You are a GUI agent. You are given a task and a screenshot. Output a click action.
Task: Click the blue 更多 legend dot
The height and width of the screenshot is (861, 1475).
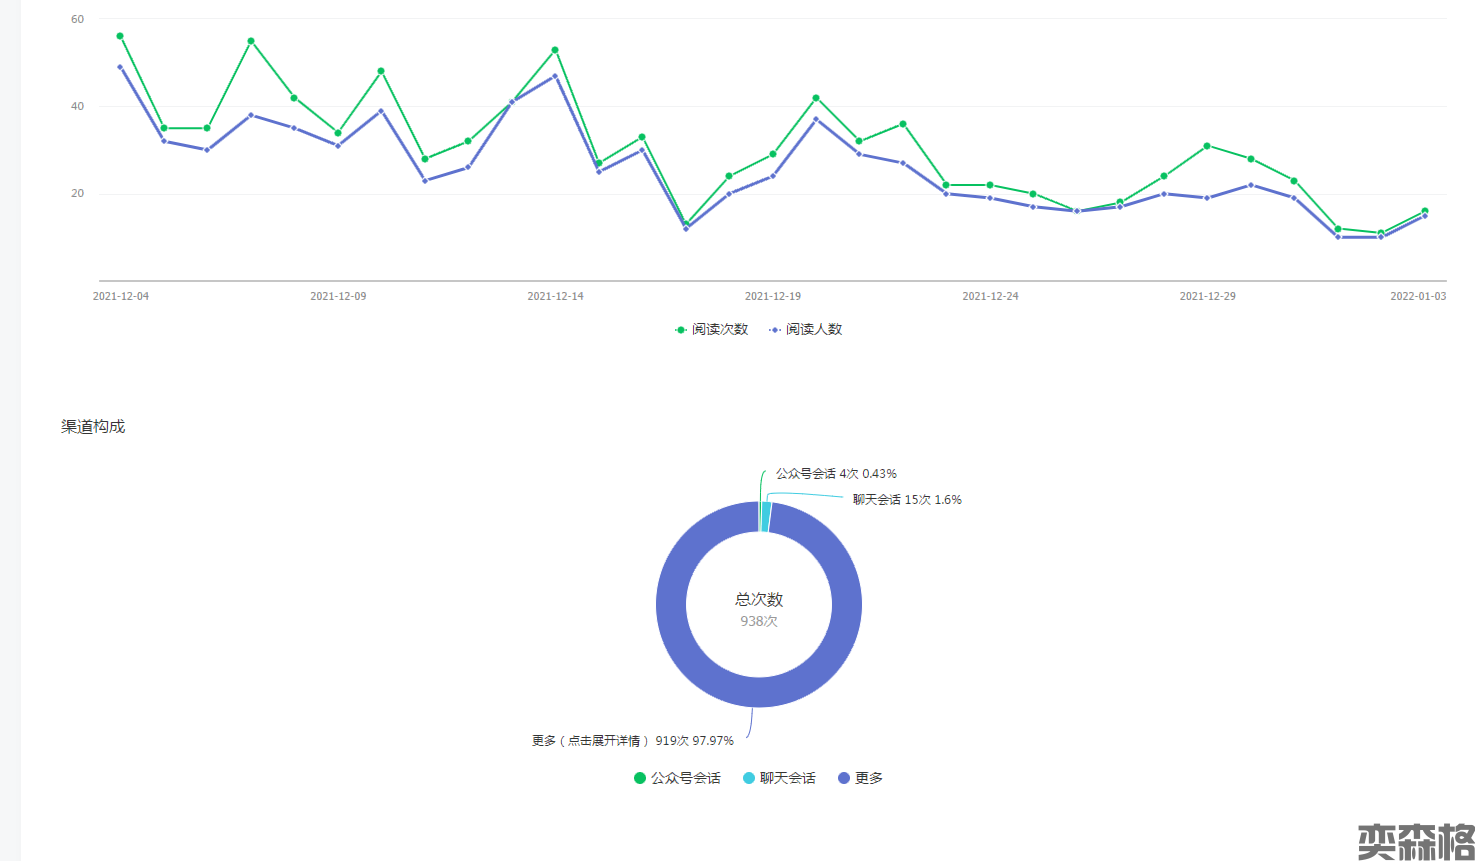pos(844,778)
